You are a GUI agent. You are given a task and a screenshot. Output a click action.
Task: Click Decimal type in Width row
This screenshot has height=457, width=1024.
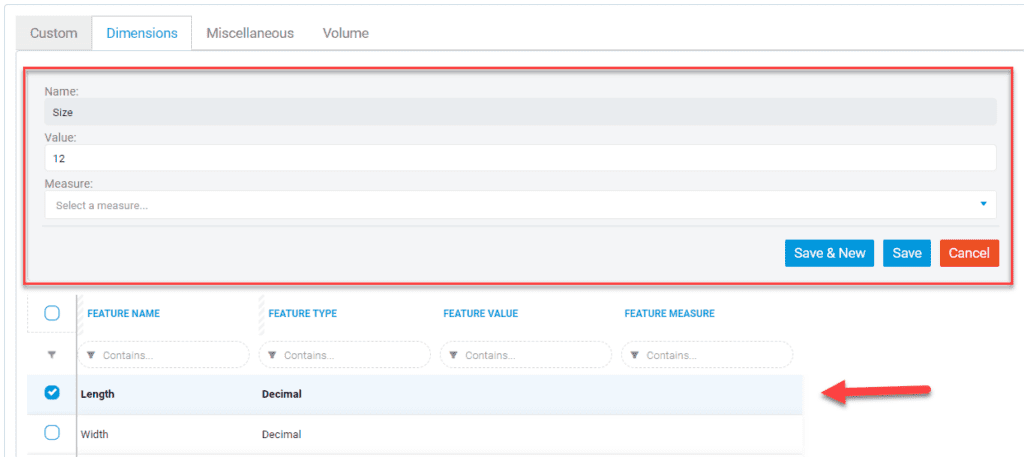pos(281,434)
